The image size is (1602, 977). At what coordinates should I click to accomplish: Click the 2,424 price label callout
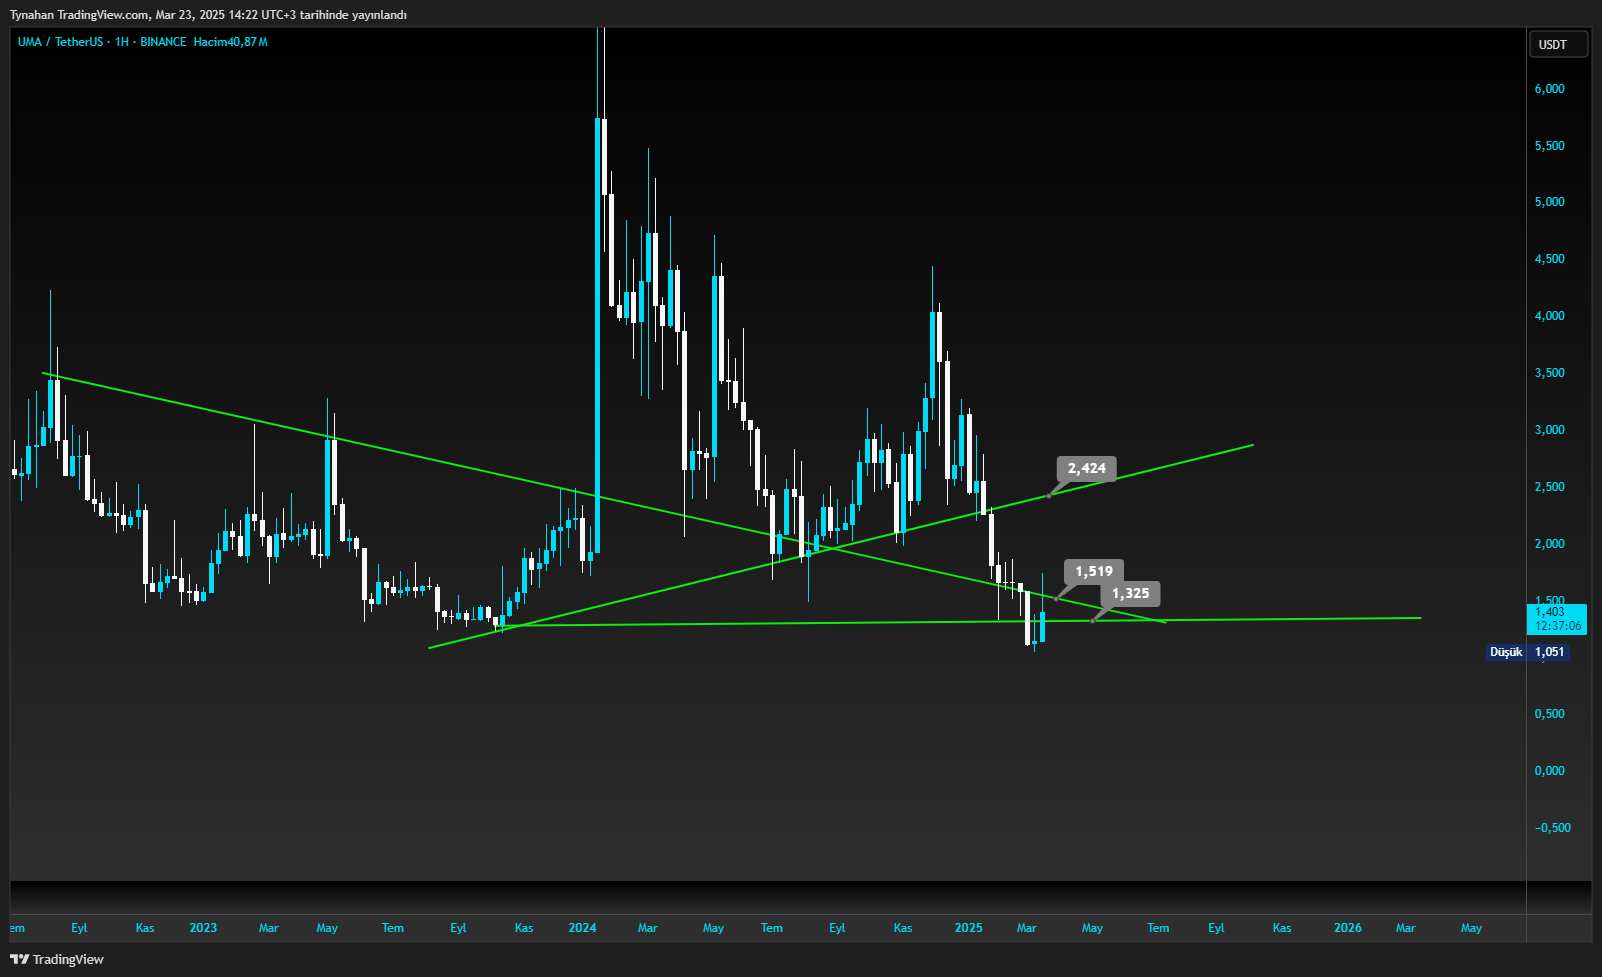coord(1087,468)
